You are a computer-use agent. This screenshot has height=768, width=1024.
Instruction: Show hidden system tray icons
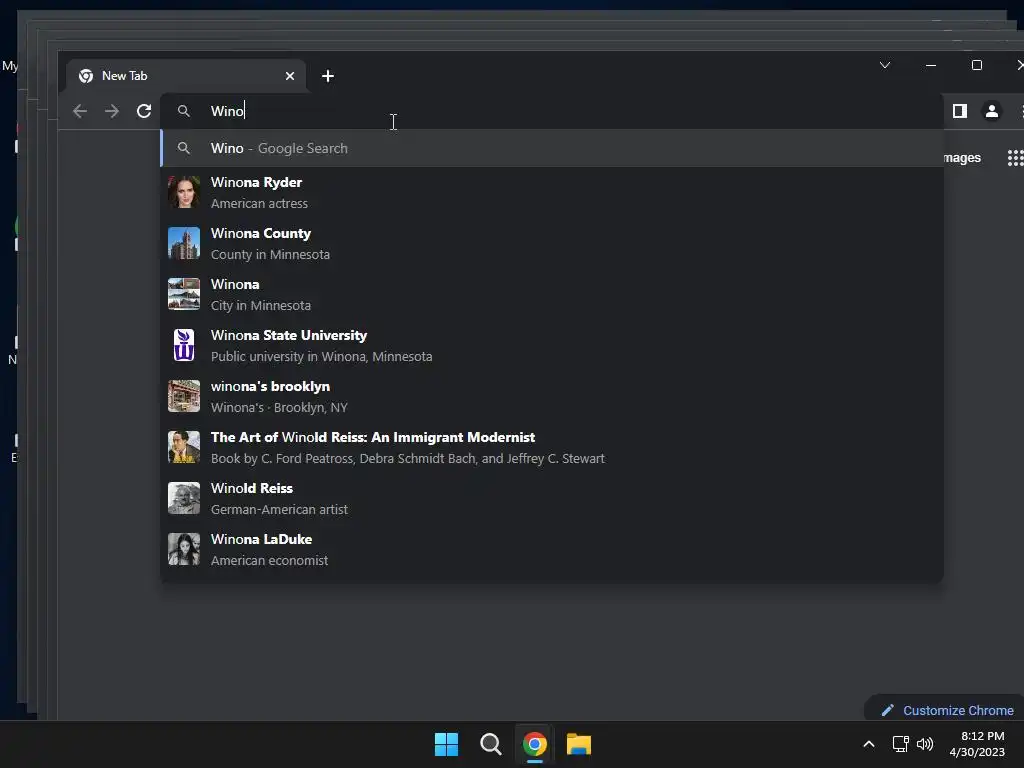[x=869, y=744]
